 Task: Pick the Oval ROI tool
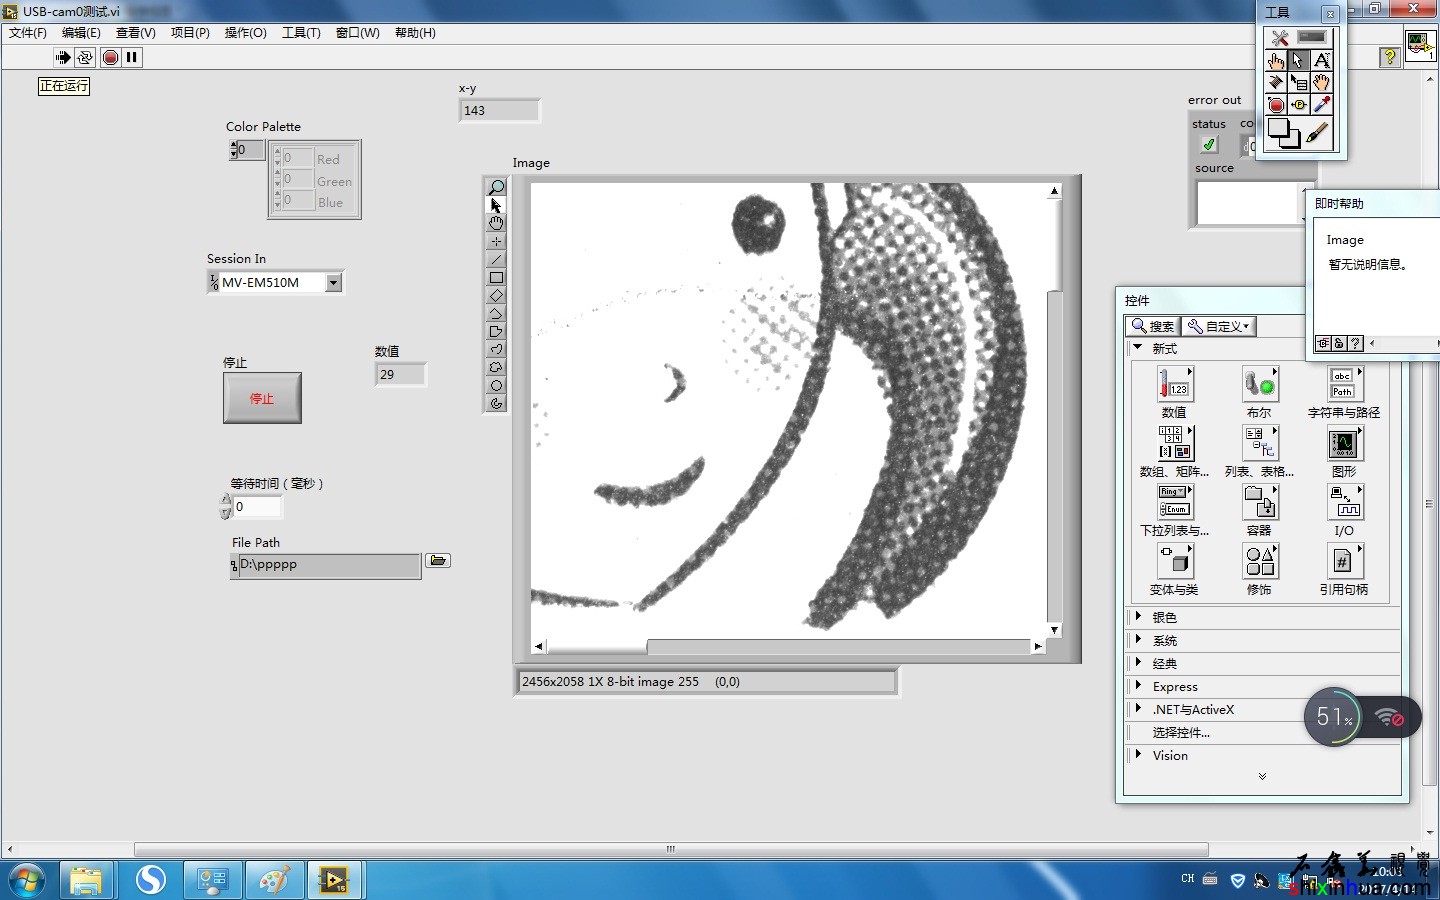tap(496, 386)
